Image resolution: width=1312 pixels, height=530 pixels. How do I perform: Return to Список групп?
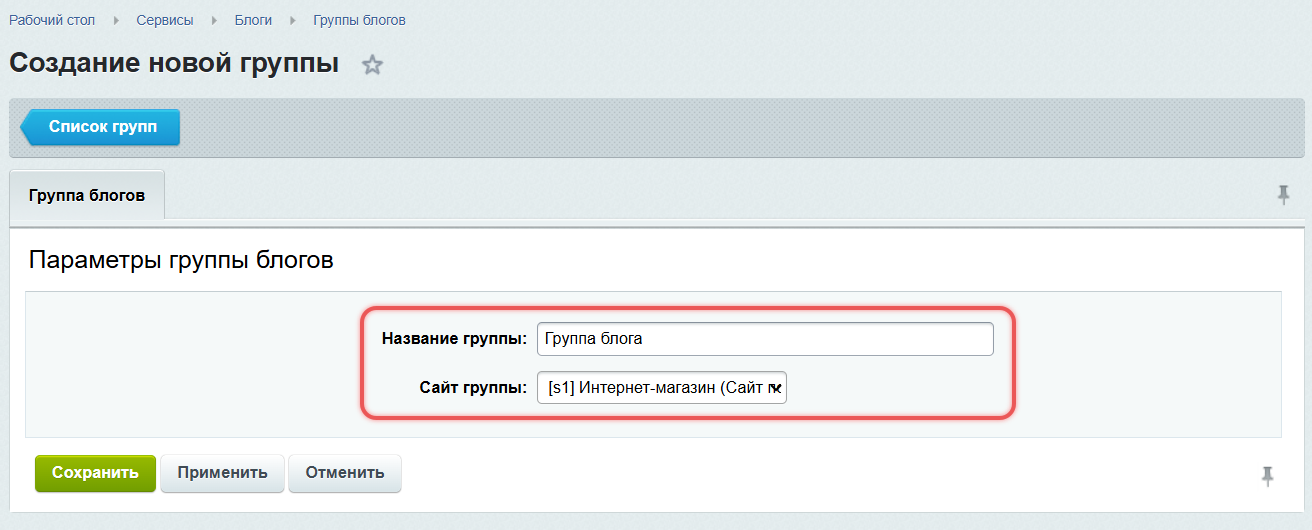pyautogui.click(x=101, y=128)
